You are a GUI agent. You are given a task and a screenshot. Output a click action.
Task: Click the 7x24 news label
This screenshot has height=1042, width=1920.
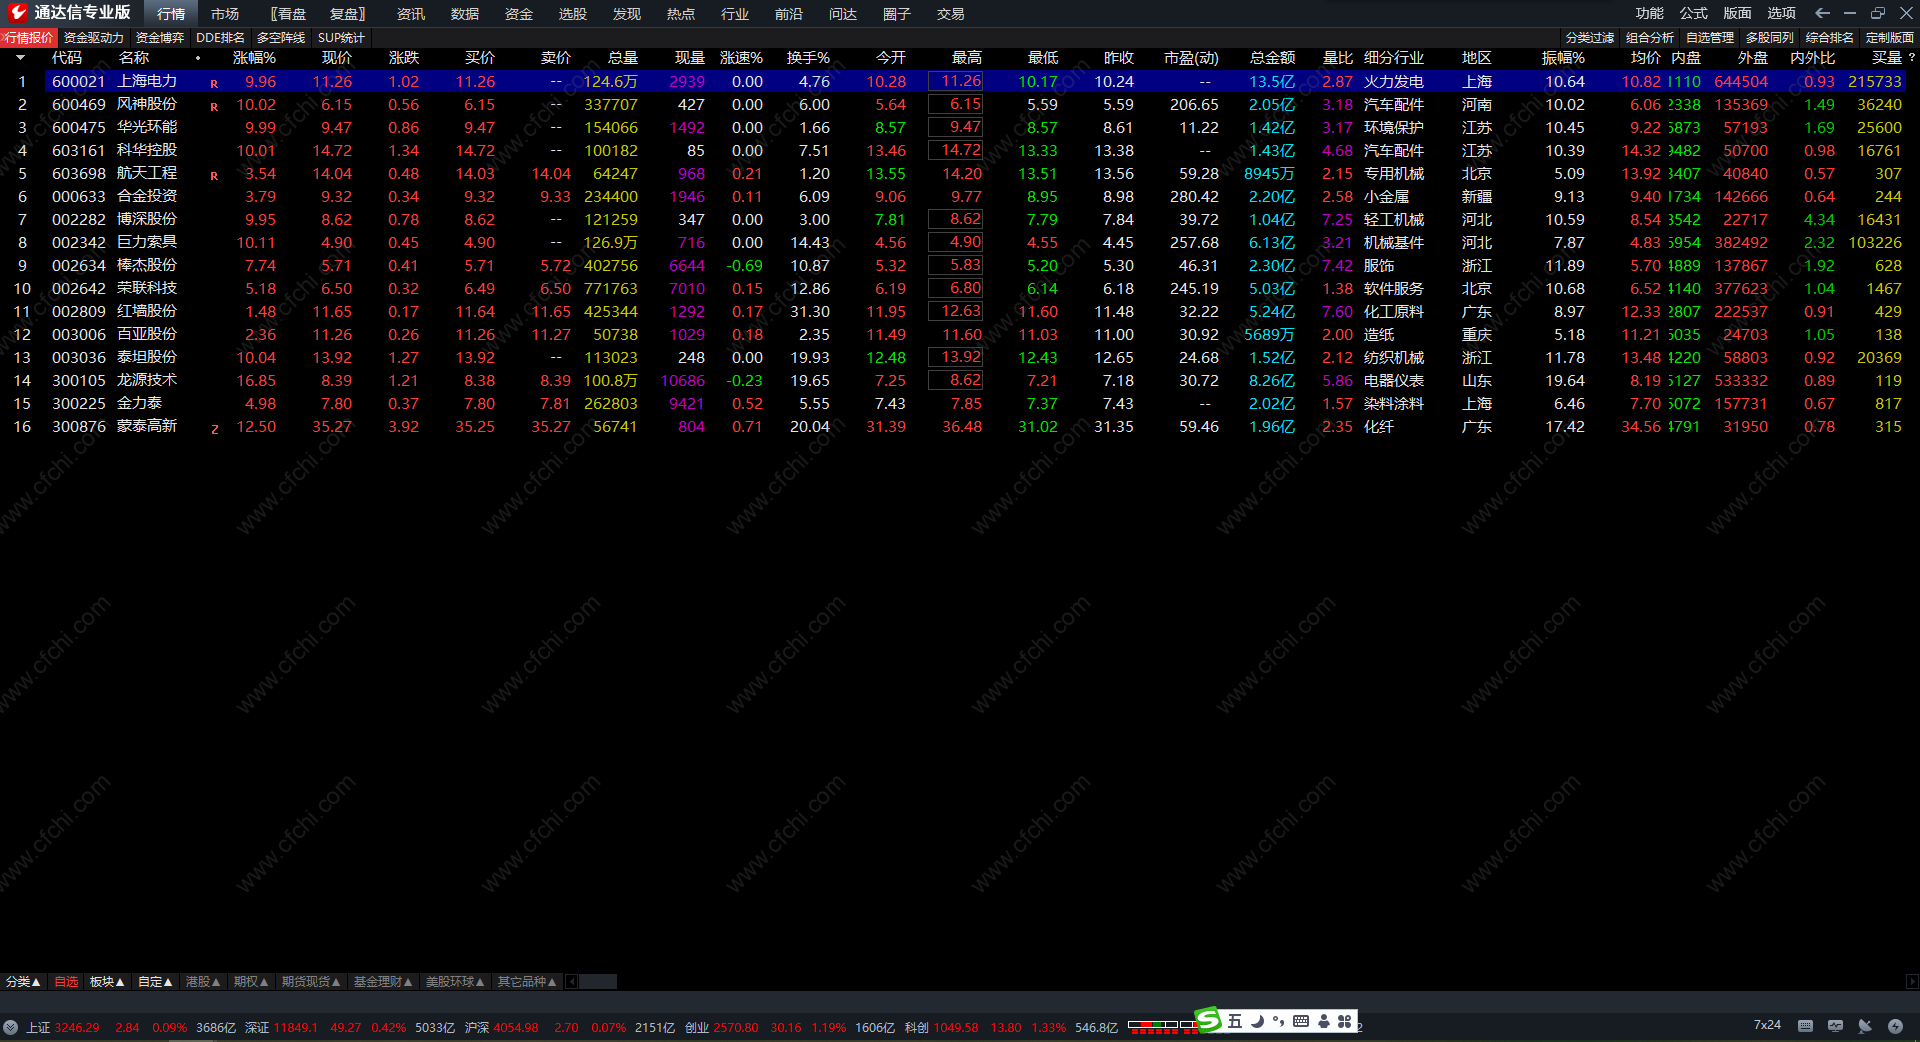(1767, 1025)
